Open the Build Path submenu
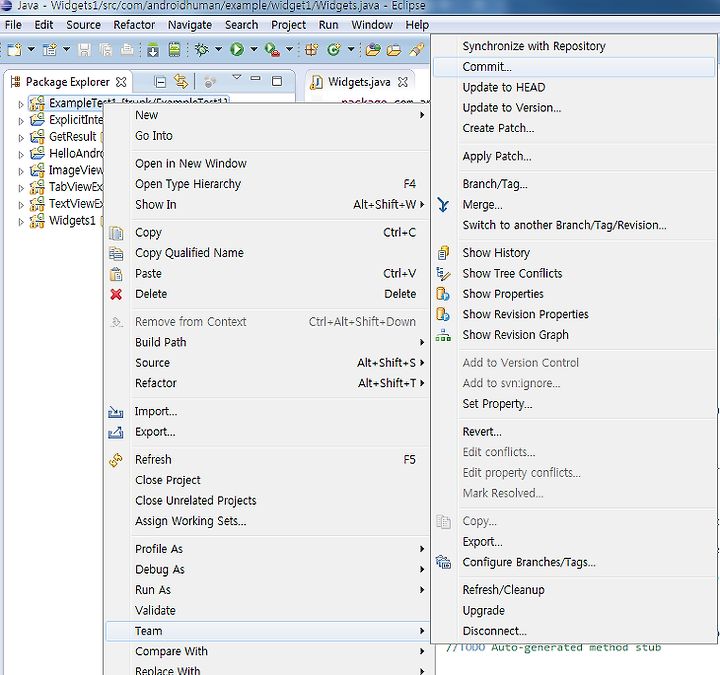The height and width of the screenshot is (675, 720). pyautogui.click(x=267, y=343)
